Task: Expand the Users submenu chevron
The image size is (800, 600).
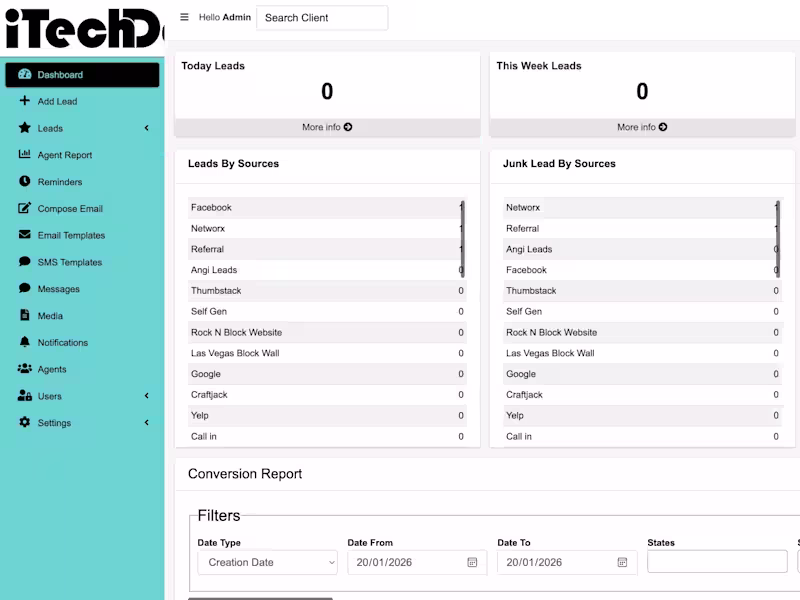Action: coord(147,396)
